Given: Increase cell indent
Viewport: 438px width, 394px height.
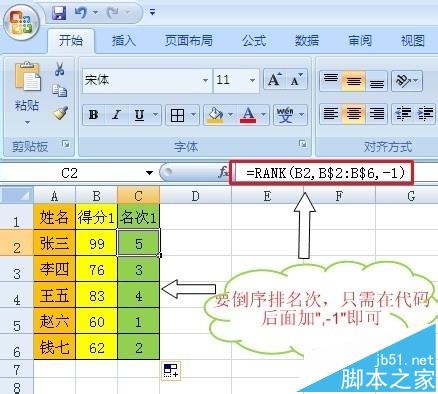Looking at the screenshot, I should tap(426, 114).
